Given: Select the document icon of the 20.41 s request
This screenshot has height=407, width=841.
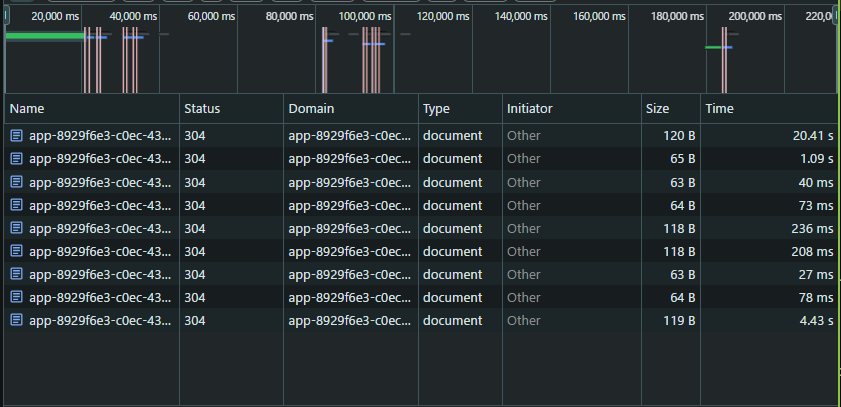Looking at the screenshot, I should 17,136.
